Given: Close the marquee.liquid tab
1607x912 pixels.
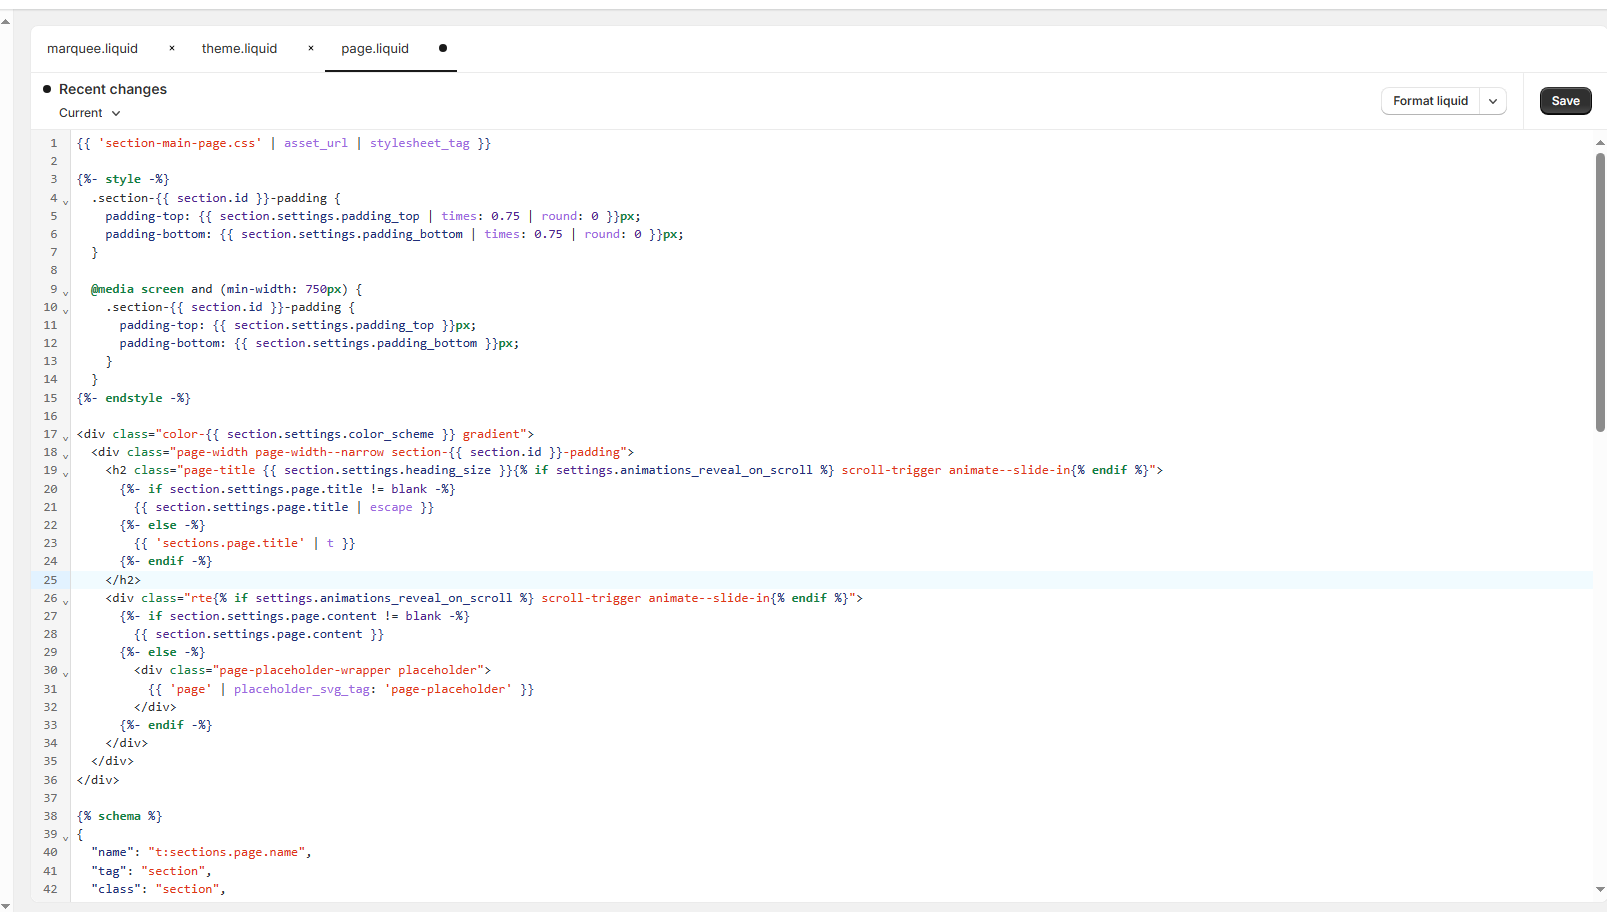Looking at the screenshot, I should coord(172,48).
